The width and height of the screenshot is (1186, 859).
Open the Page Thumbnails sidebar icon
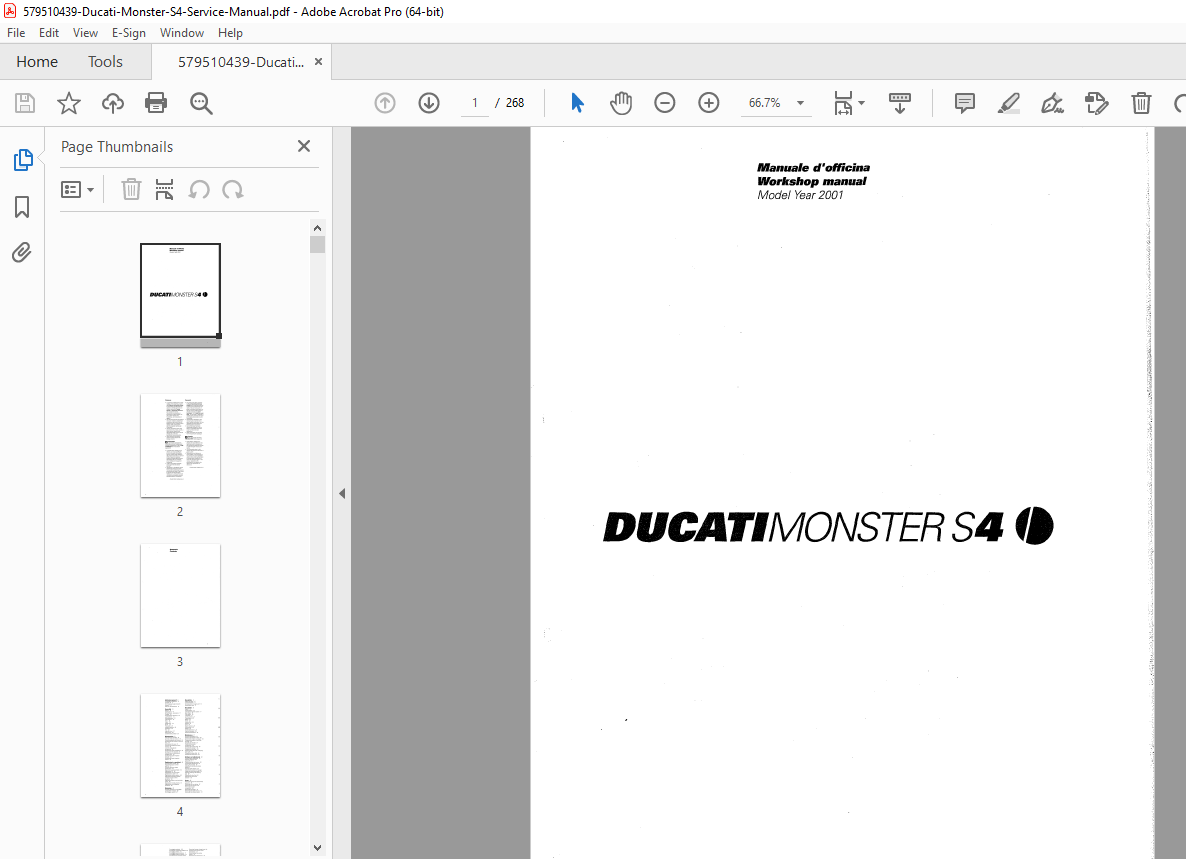point(23,160)
